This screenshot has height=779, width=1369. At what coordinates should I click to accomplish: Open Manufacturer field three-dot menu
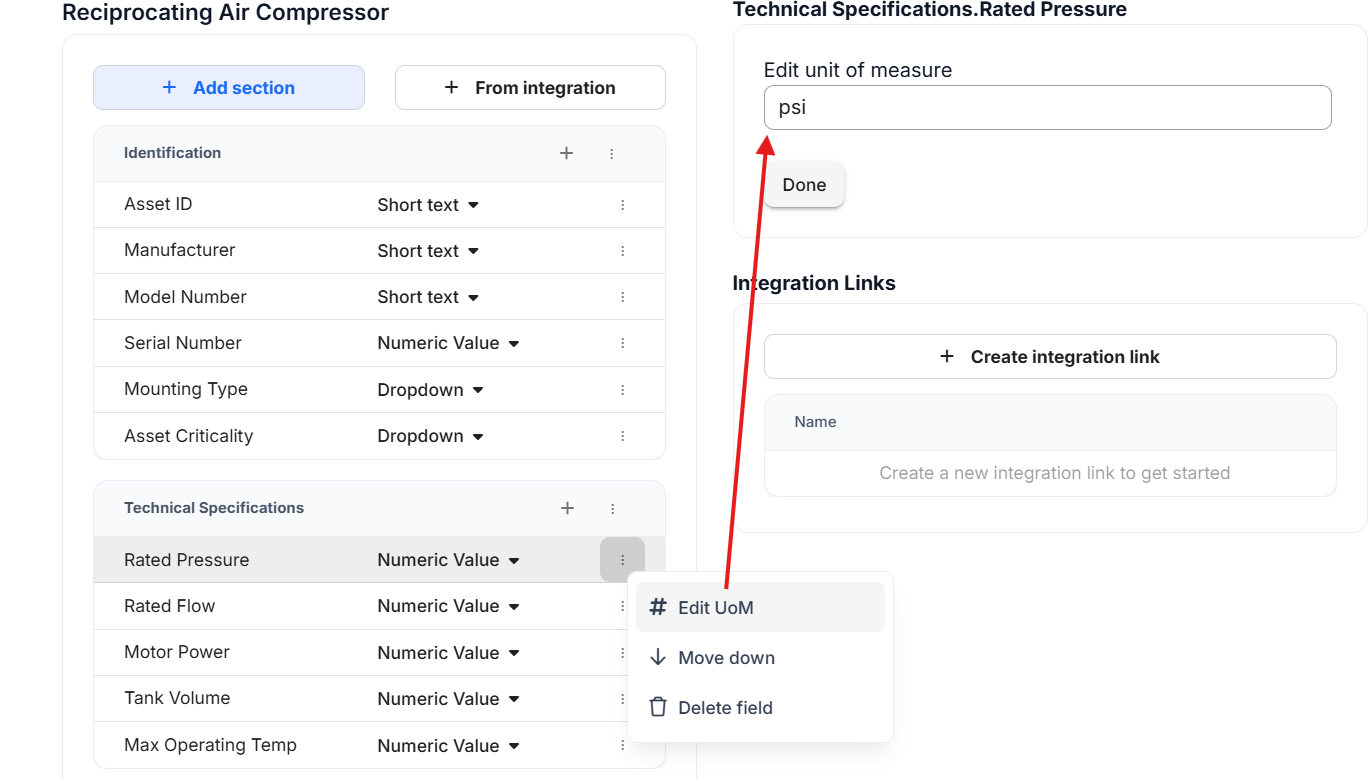coord(622,251)
